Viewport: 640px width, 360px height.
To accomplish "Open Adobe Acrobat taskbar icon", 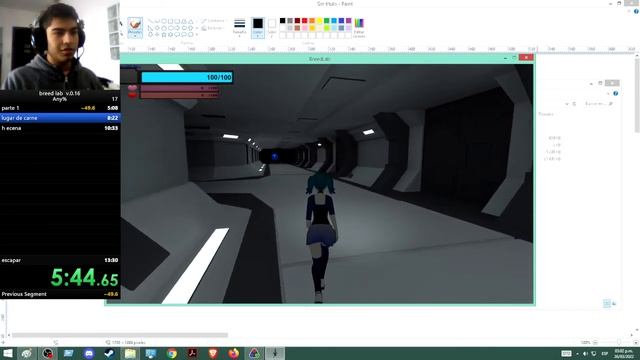I will [192, 353].
